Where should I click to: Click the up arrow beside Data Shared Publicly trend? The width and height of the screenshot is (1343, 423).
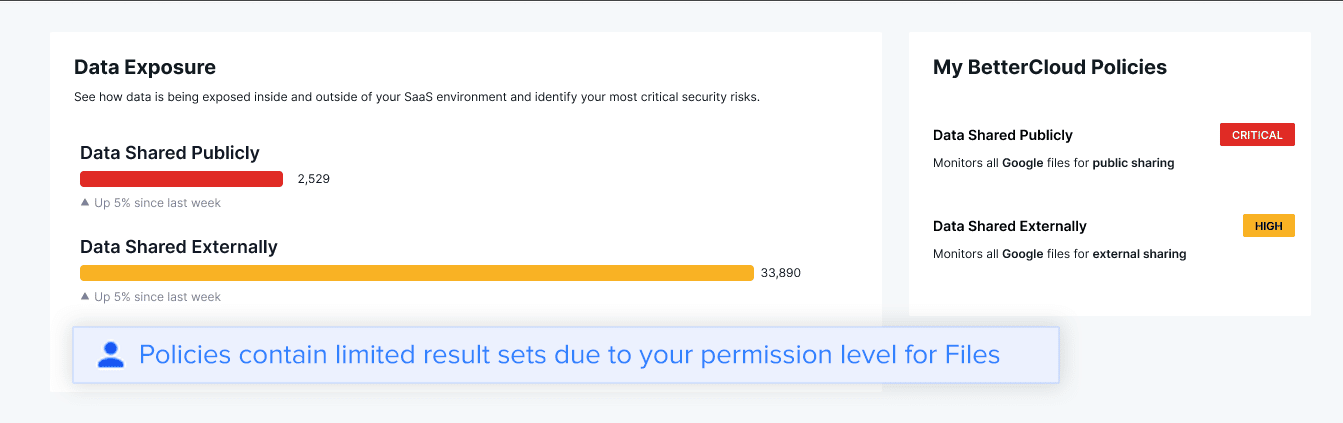coord(85,203)
